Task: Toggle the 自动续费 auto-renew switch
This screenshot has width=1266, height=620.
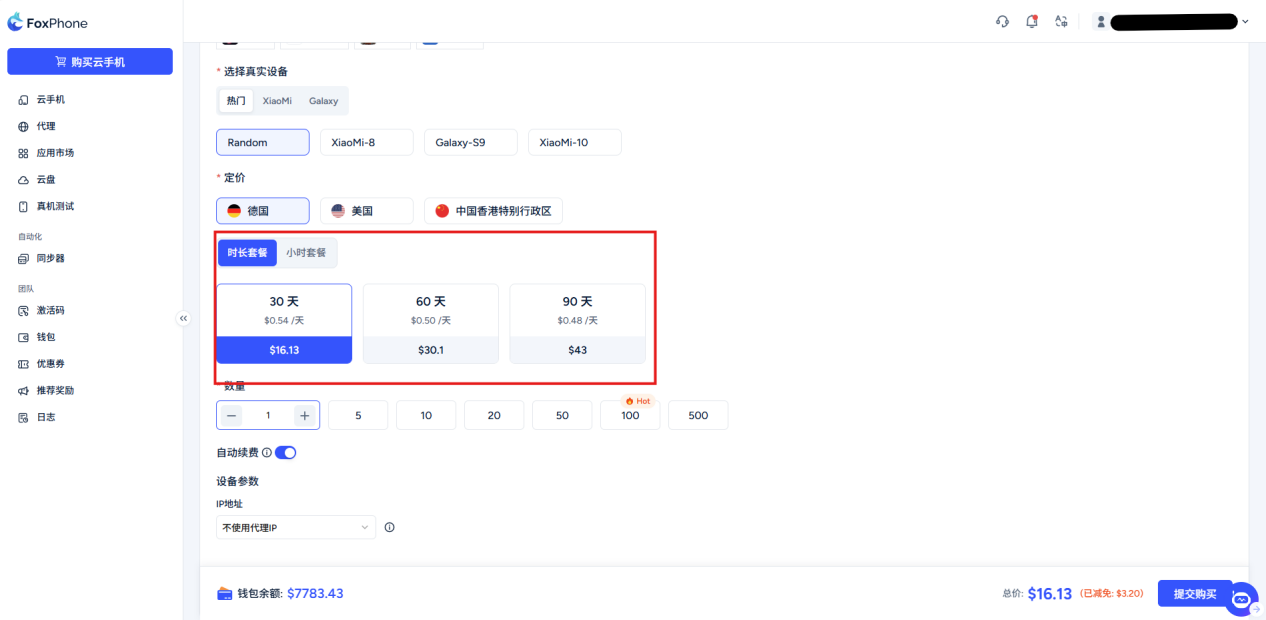Action: [286, 453]
